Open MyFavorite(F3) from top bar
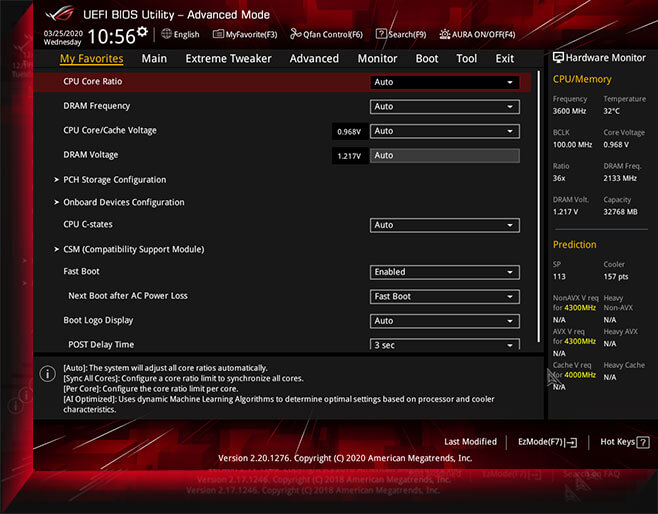This screenshot has width=658, height=514. point(245,34)
